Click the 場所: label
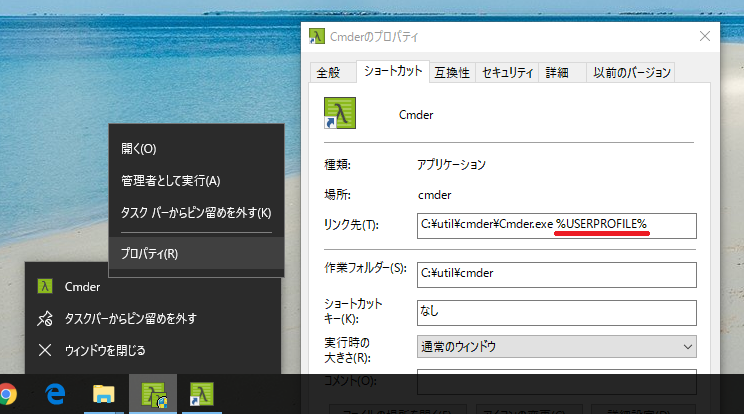 coord(337,194)
